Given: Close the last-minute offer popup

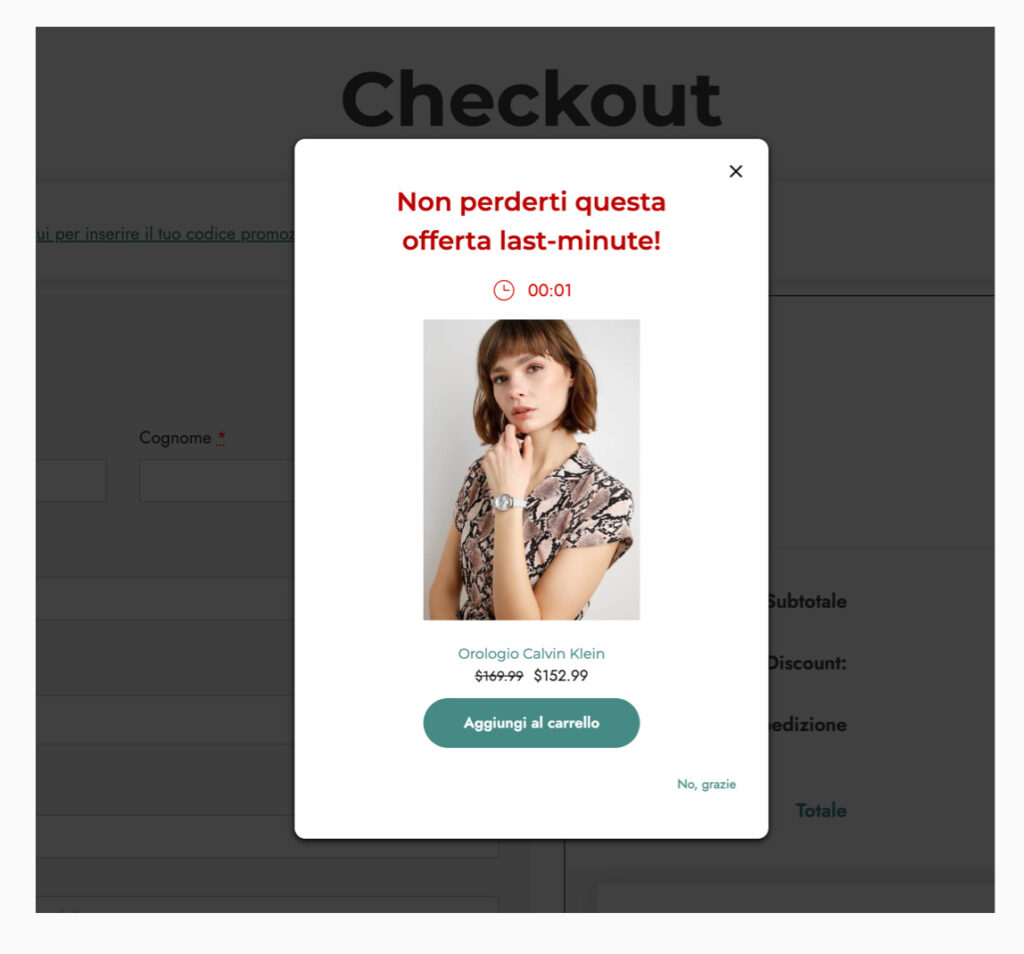Looking at the screenshot, I should [736, 171].
